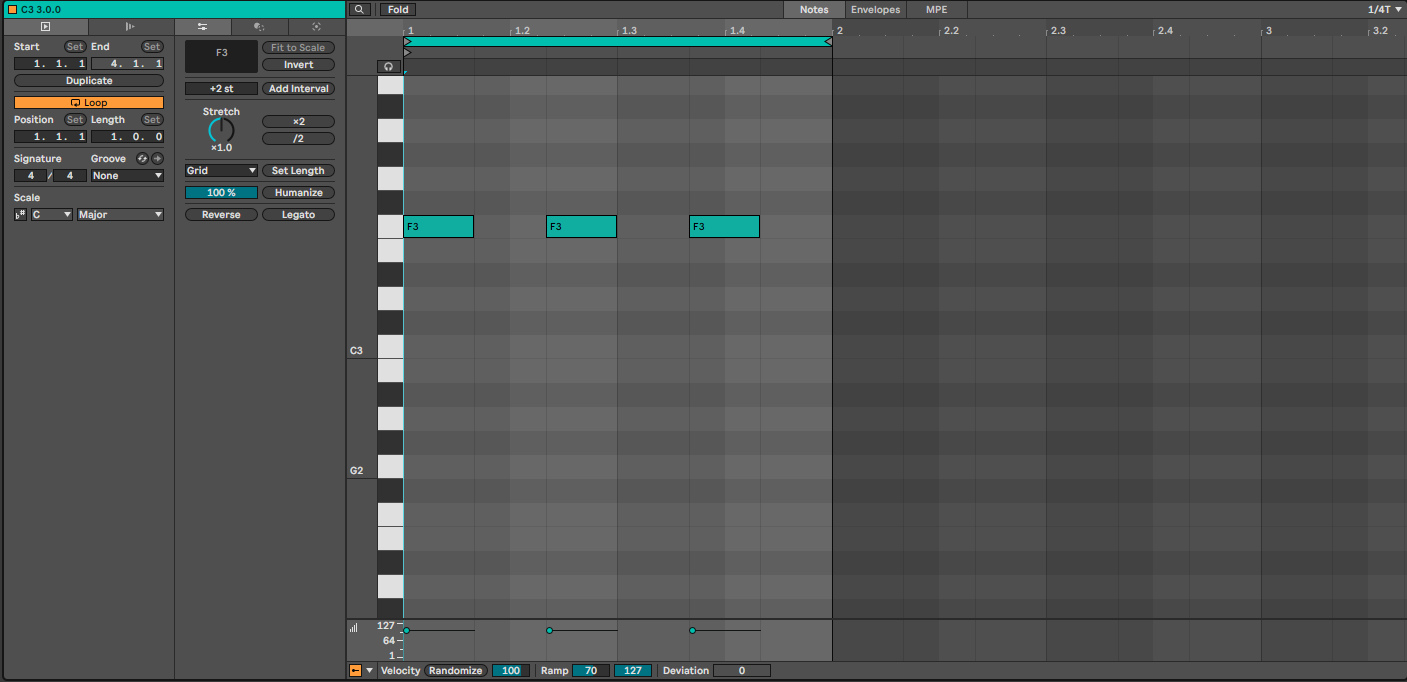Toggle scale mode sharp-flat button
This screenshot has height=682, width=1407.
21,215
